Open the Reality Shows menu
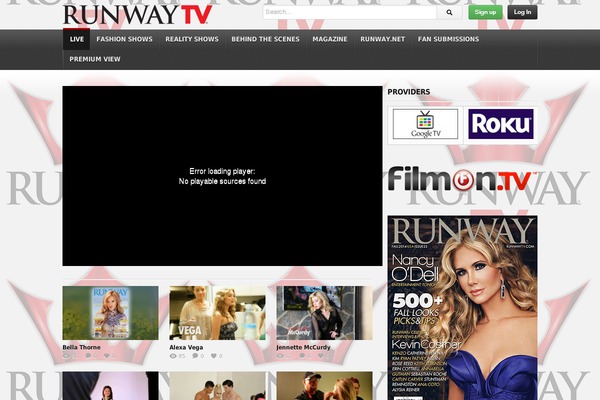The height and width of the screenshot is (400, 600). point(192,39)
